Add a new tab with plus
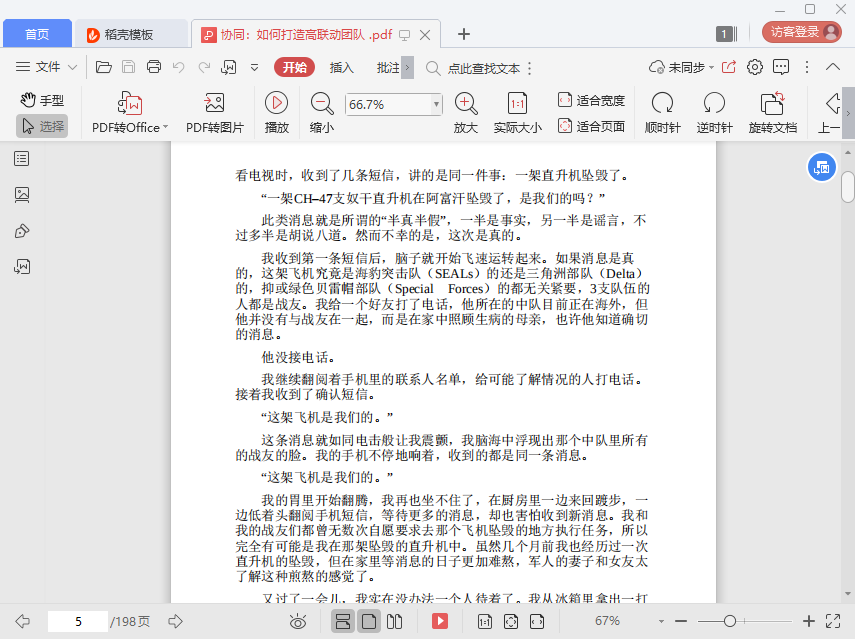This screenshot has height=639, width=855. pos(463,34)
